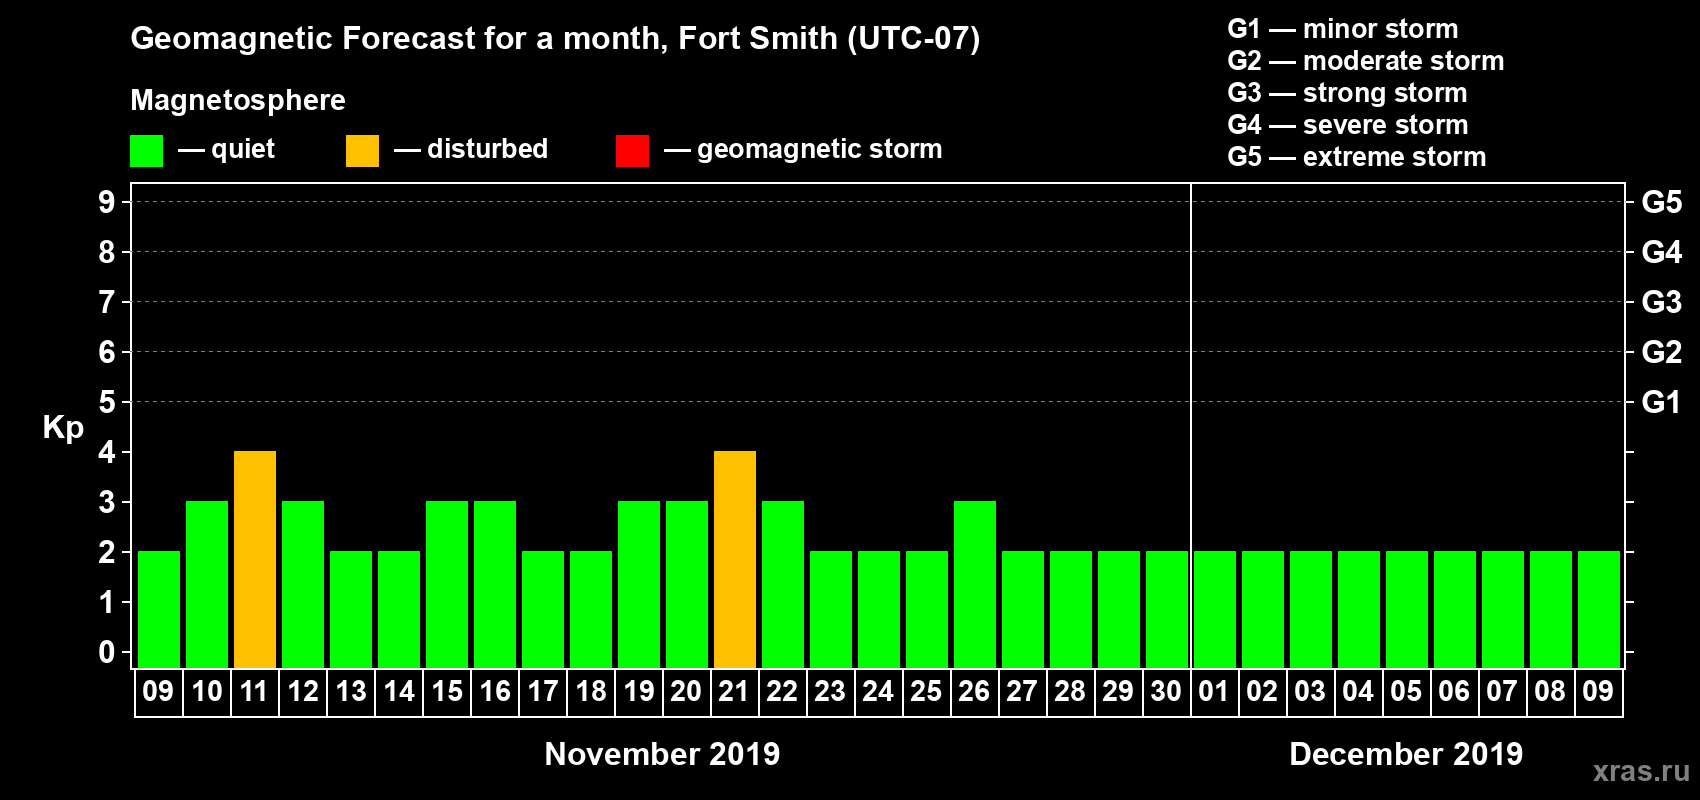Click the date label 30 on the axis
This screenshot has width=1700, height=800.
pos(1166,691)
